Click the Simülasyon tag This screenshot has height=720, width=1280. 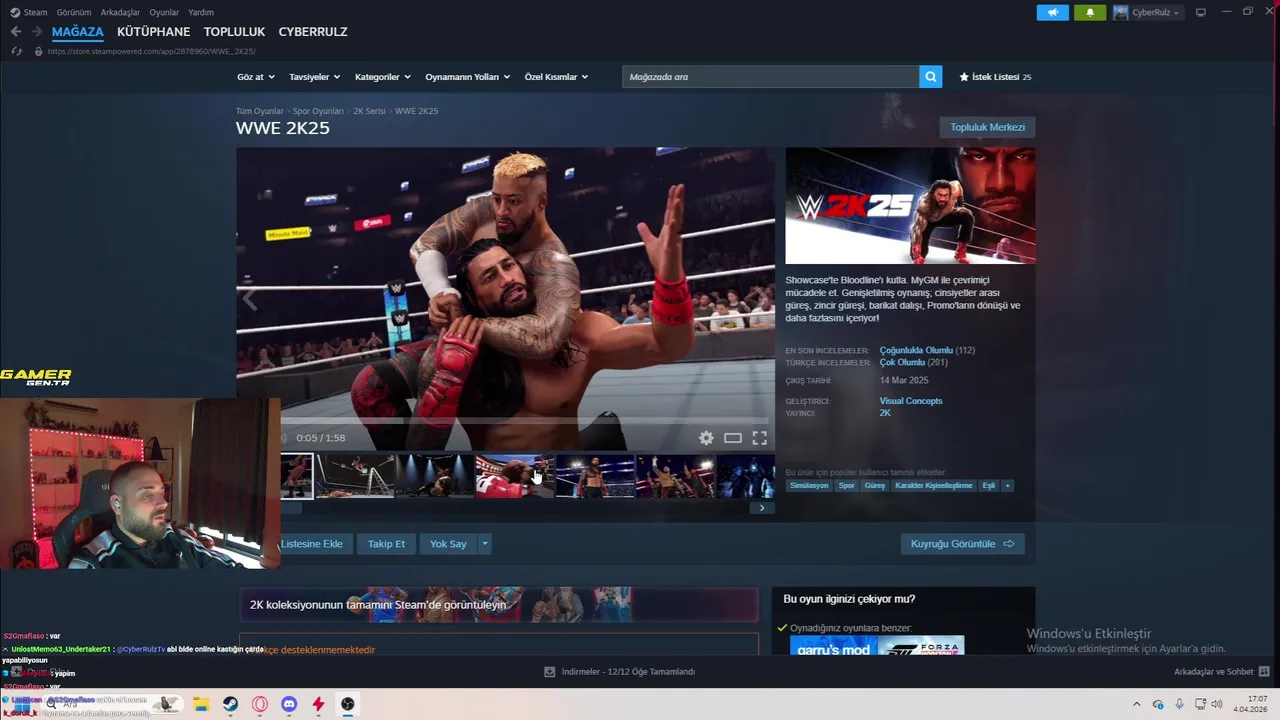click(x=809, y=485)
